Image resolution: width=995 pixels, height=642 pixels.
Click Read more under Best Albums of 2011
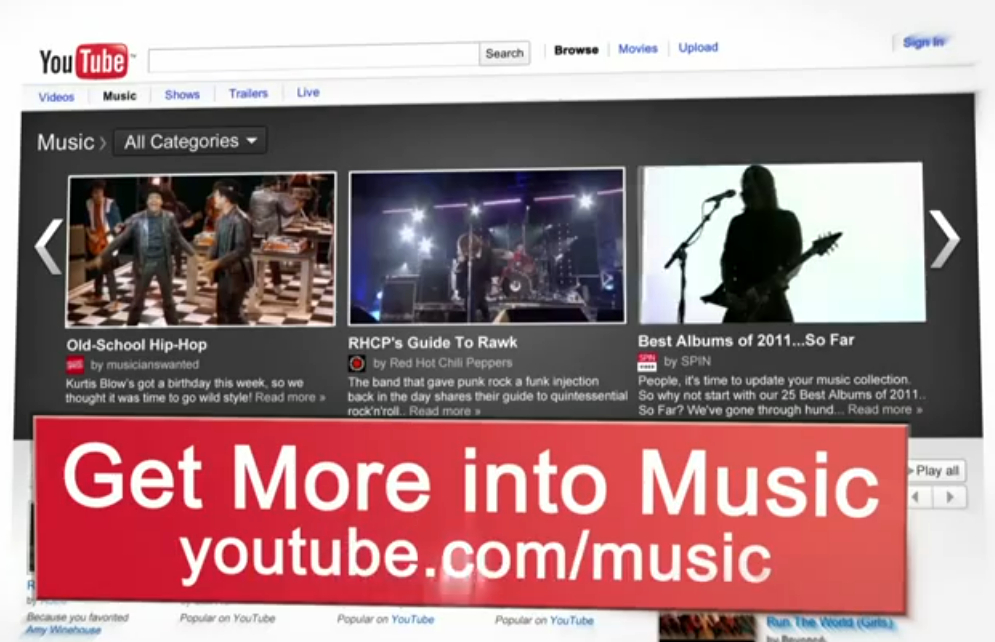[885, 410]
